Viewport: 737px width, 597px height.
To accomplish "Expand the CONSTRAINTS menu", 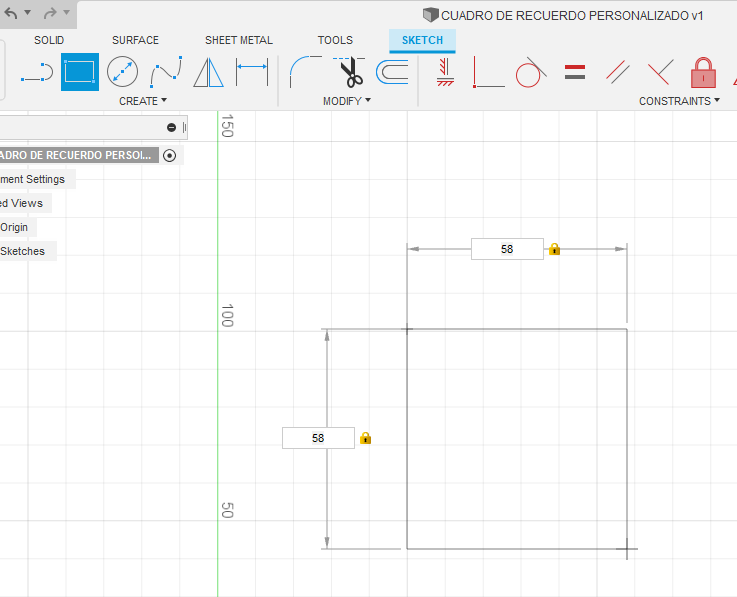I will click(679, 101).
